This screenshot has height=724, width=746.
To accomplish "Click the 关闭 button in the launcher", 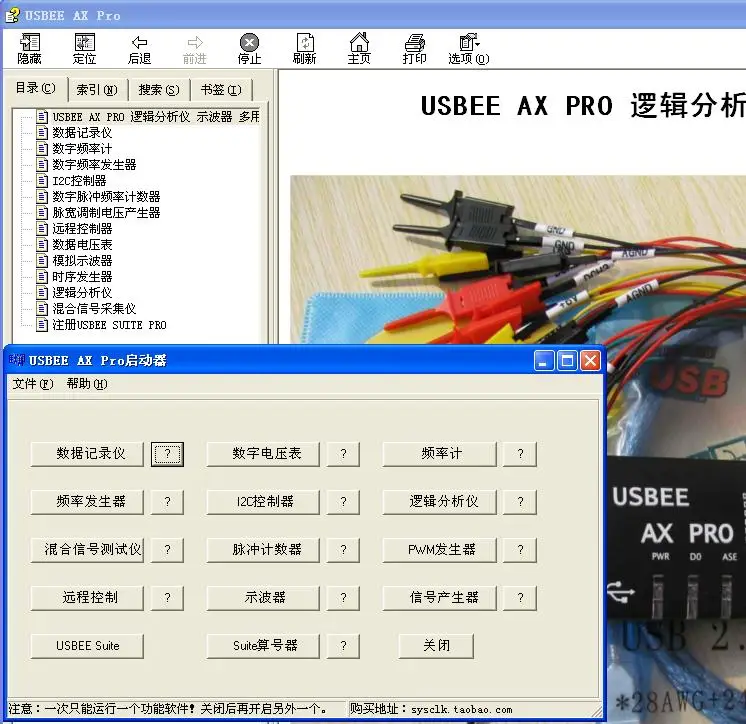I will (436, 646).
